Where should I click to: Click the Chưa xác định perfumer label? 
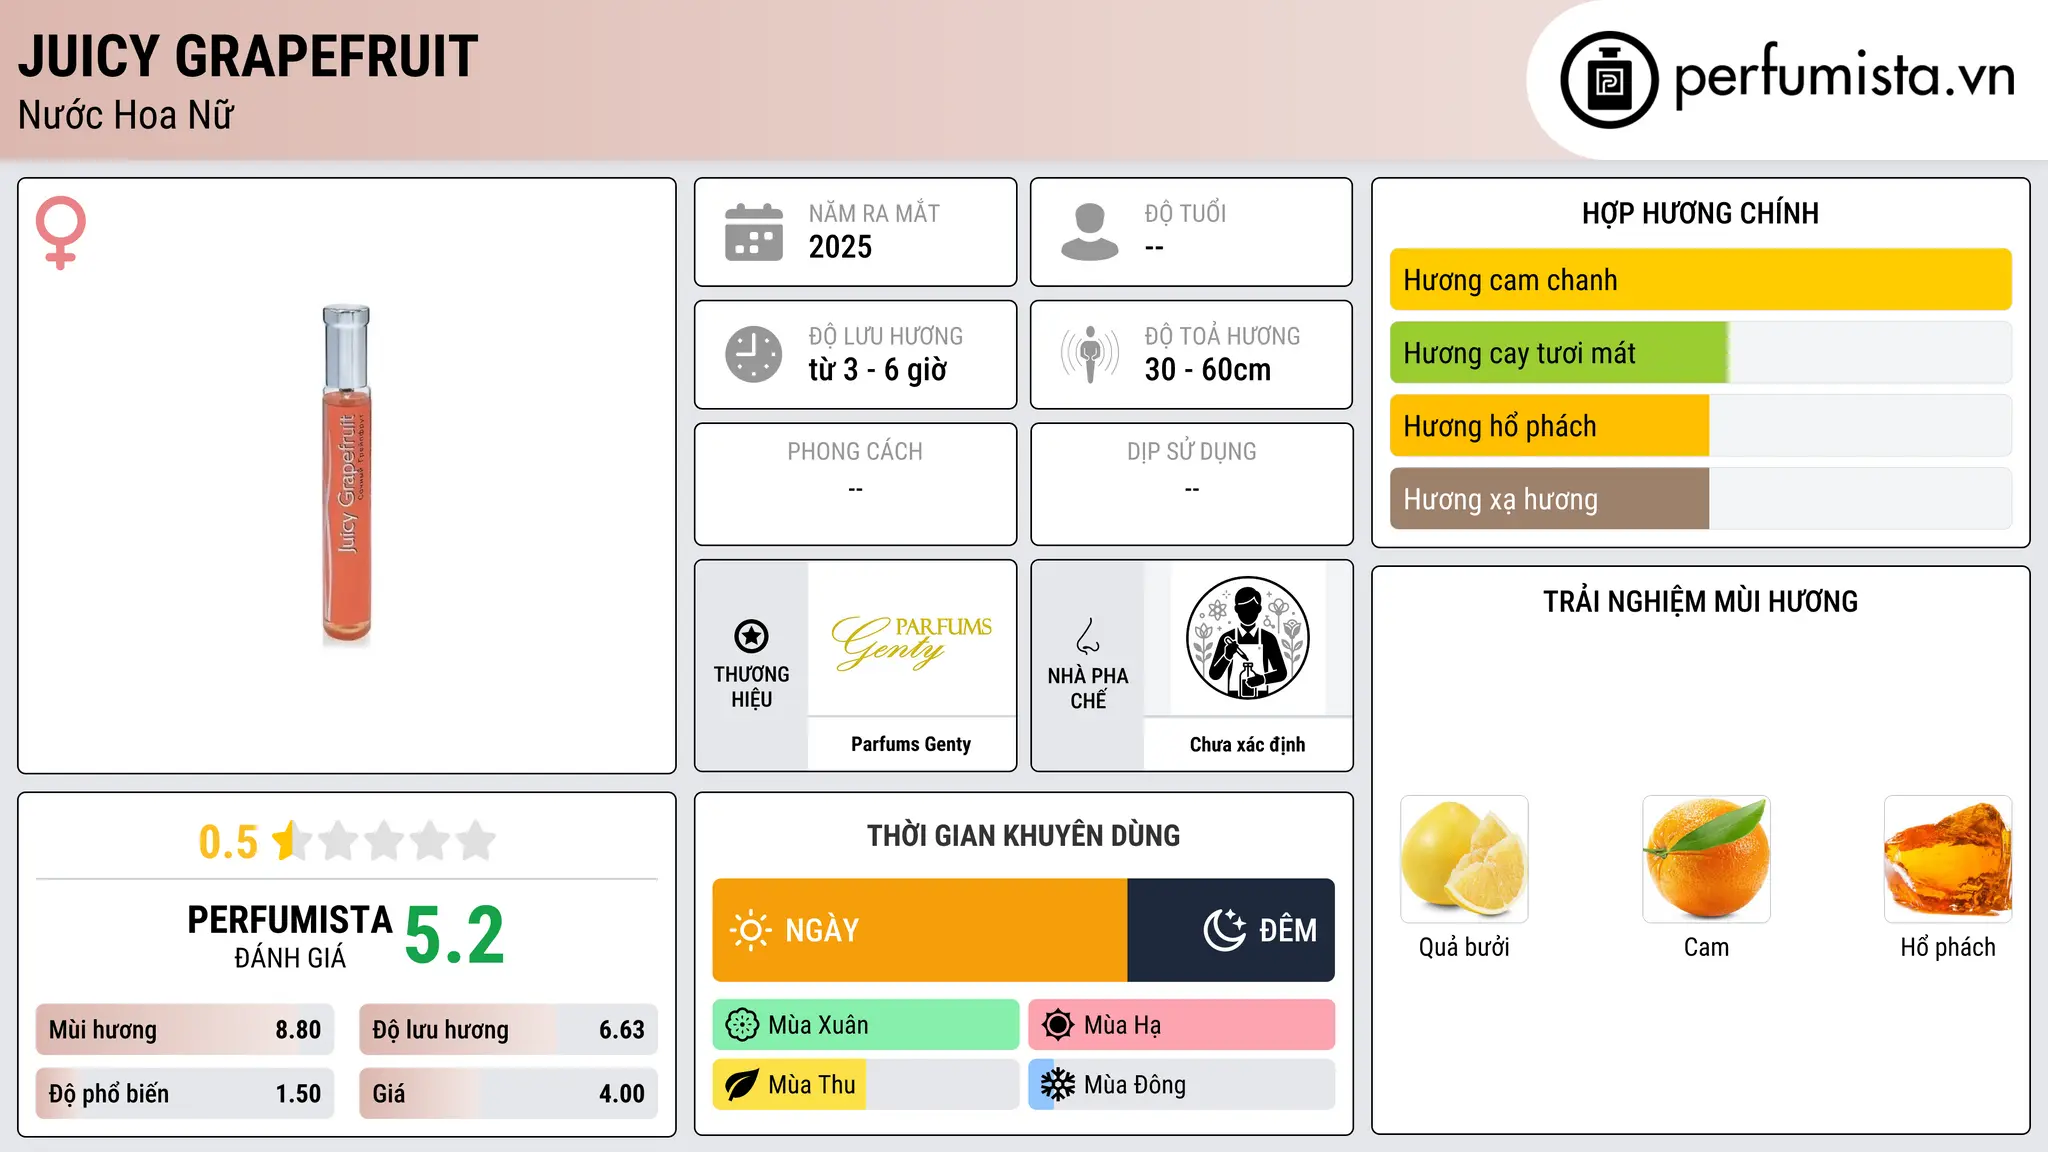tap(1247, 744)
